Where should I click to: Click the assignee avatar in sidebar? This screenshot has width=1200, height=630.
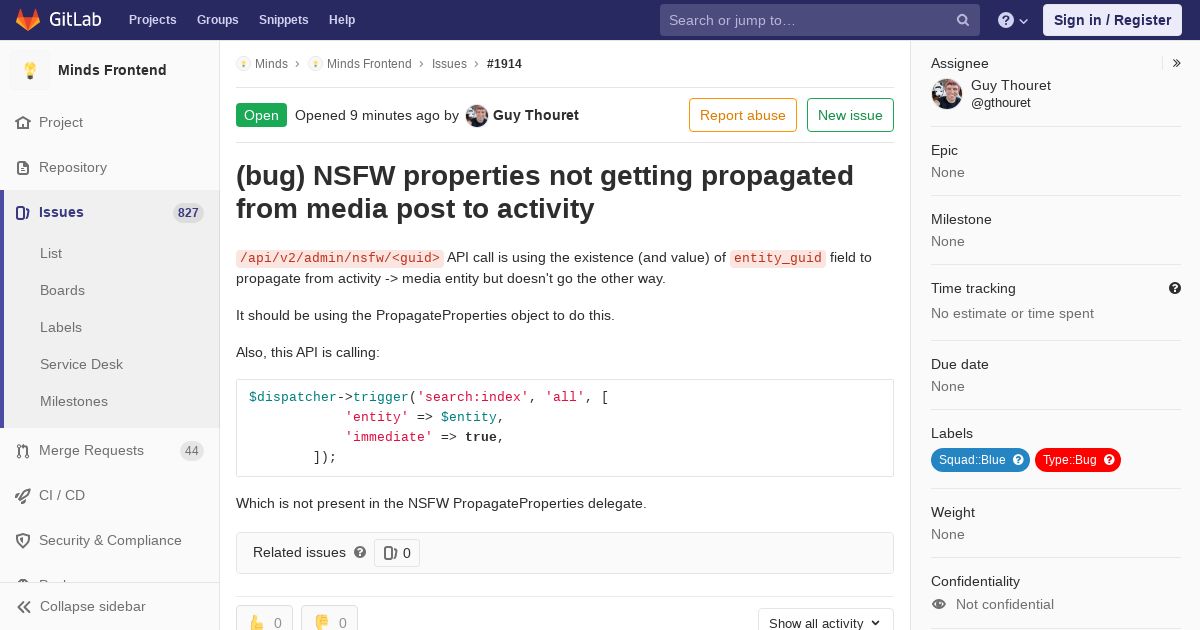[947, 94]
